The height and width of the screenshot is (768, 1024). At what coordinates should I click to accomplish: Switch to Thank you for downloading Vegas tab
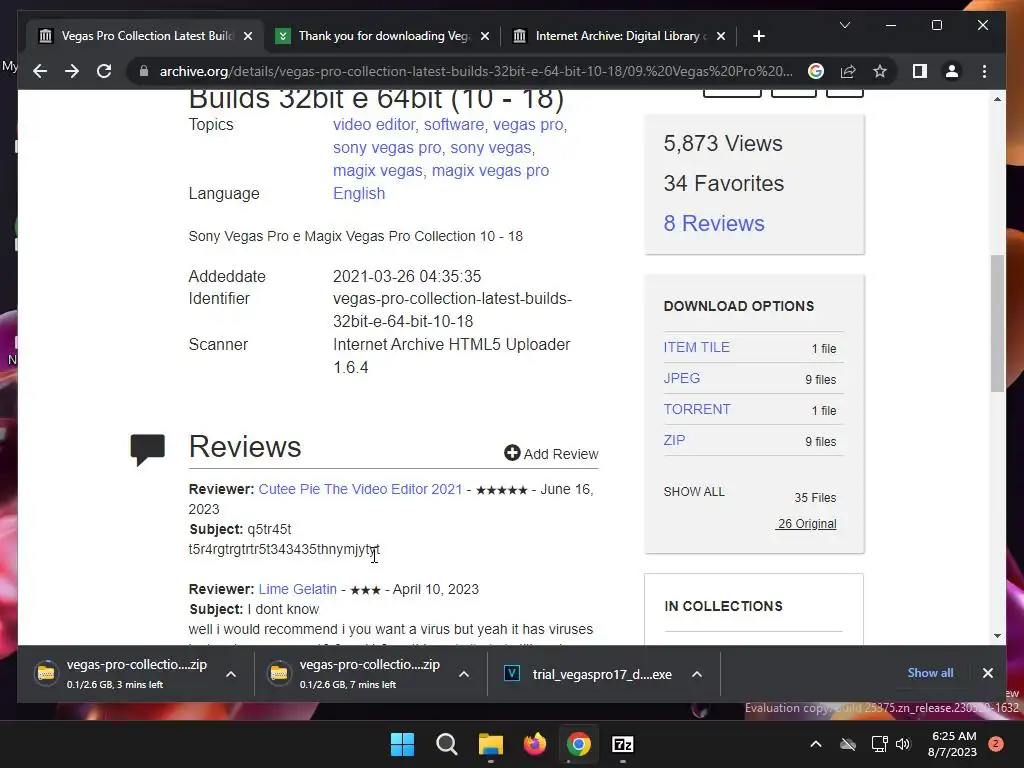[382, 36]
